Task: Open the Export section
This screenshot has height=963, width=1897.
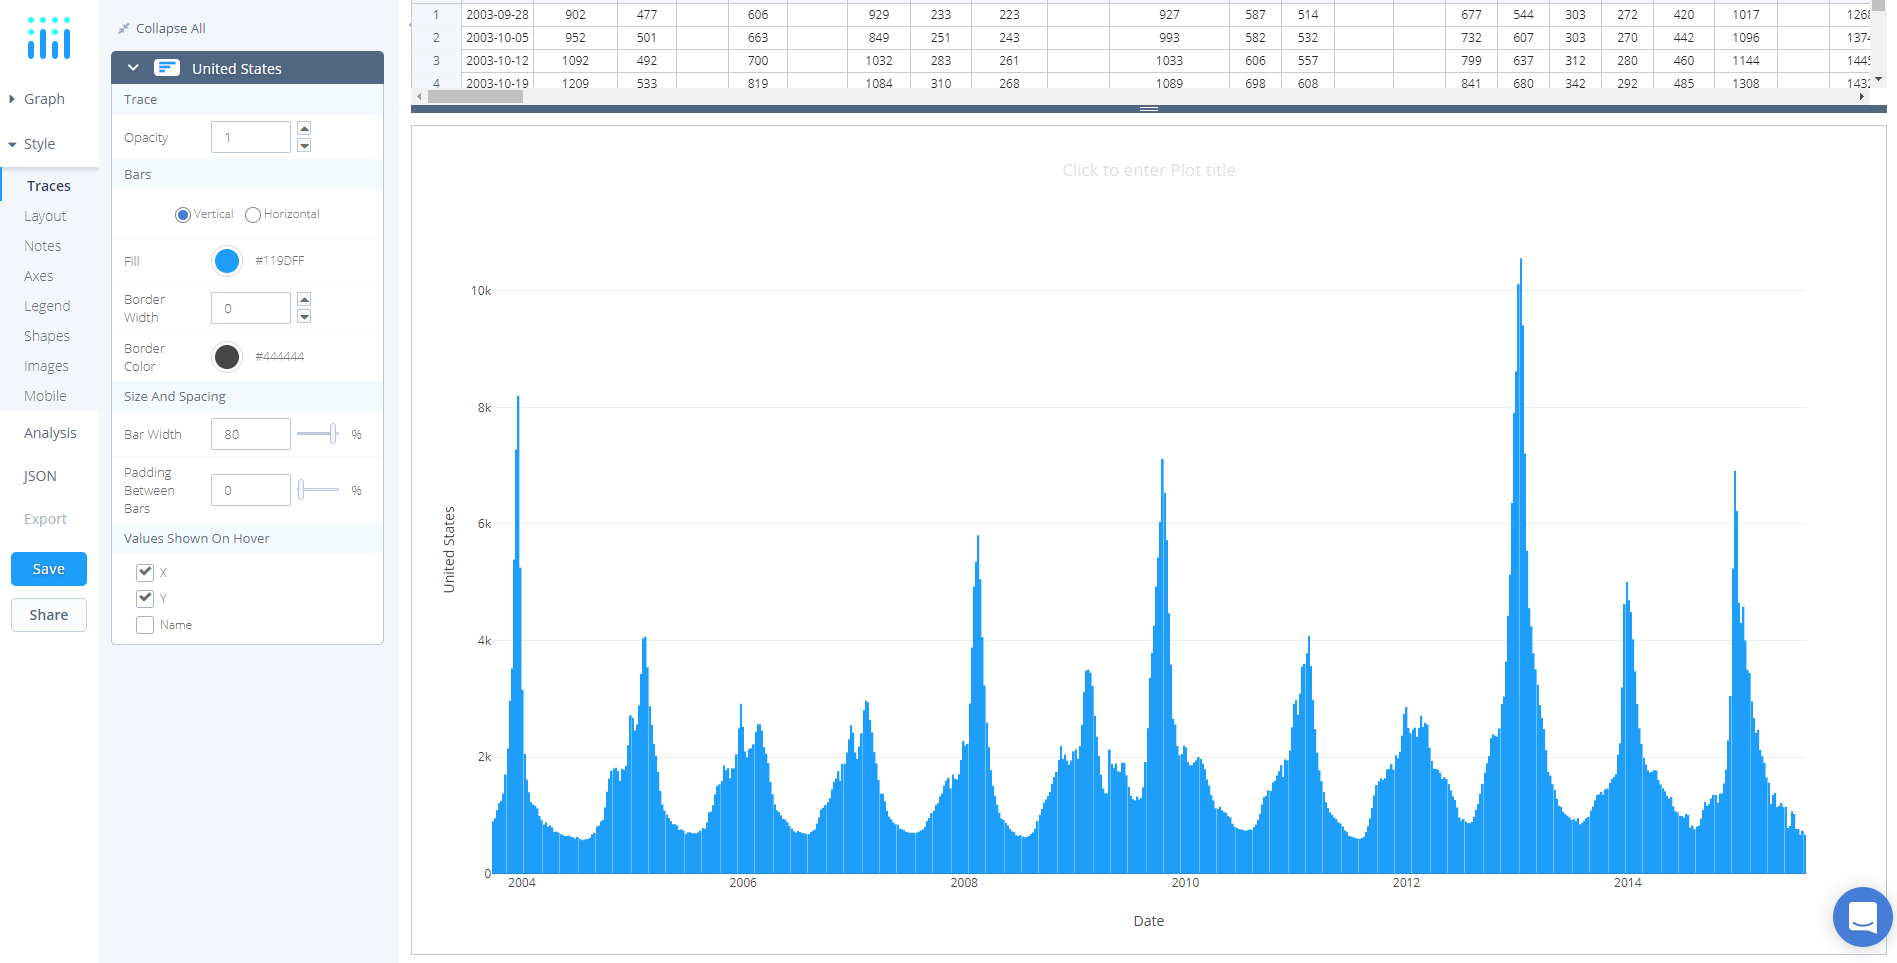Action: 45,519
